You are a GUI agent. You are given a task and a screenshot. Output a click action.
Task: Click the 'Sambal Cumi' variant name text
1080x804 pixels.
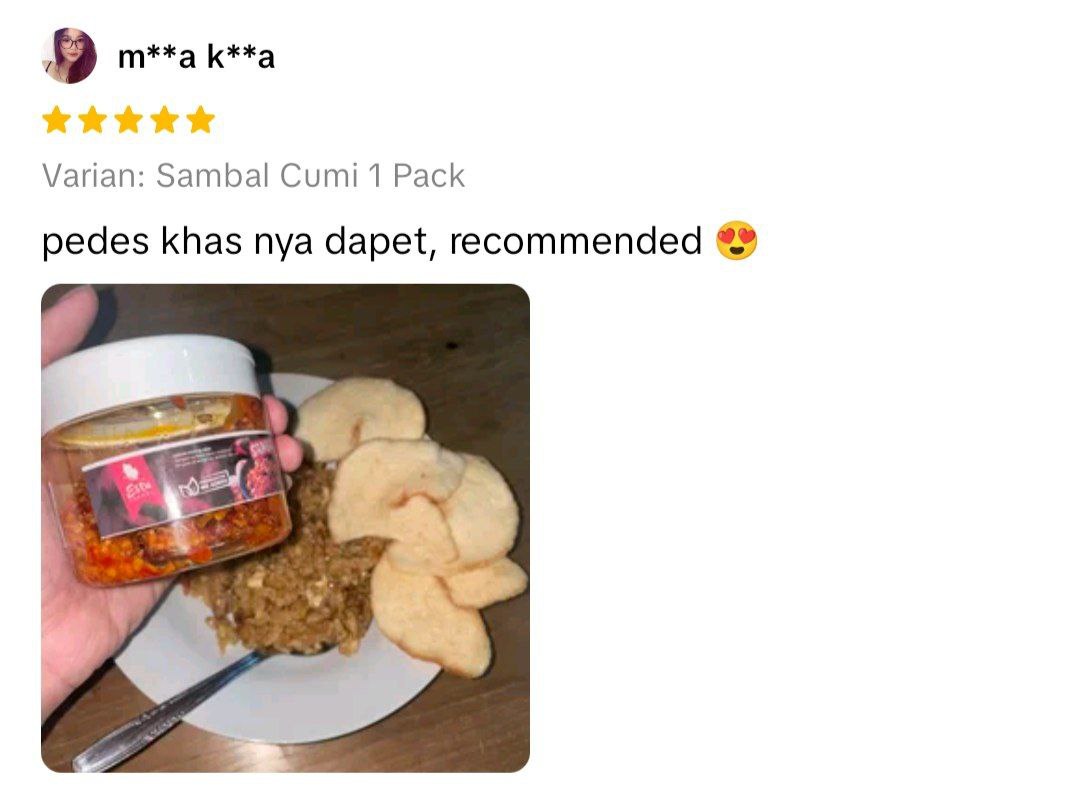257,176
